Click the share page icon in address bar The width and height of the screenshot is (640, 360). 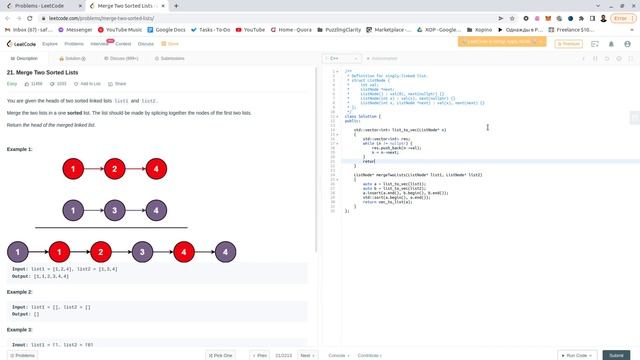coord(500,18)
